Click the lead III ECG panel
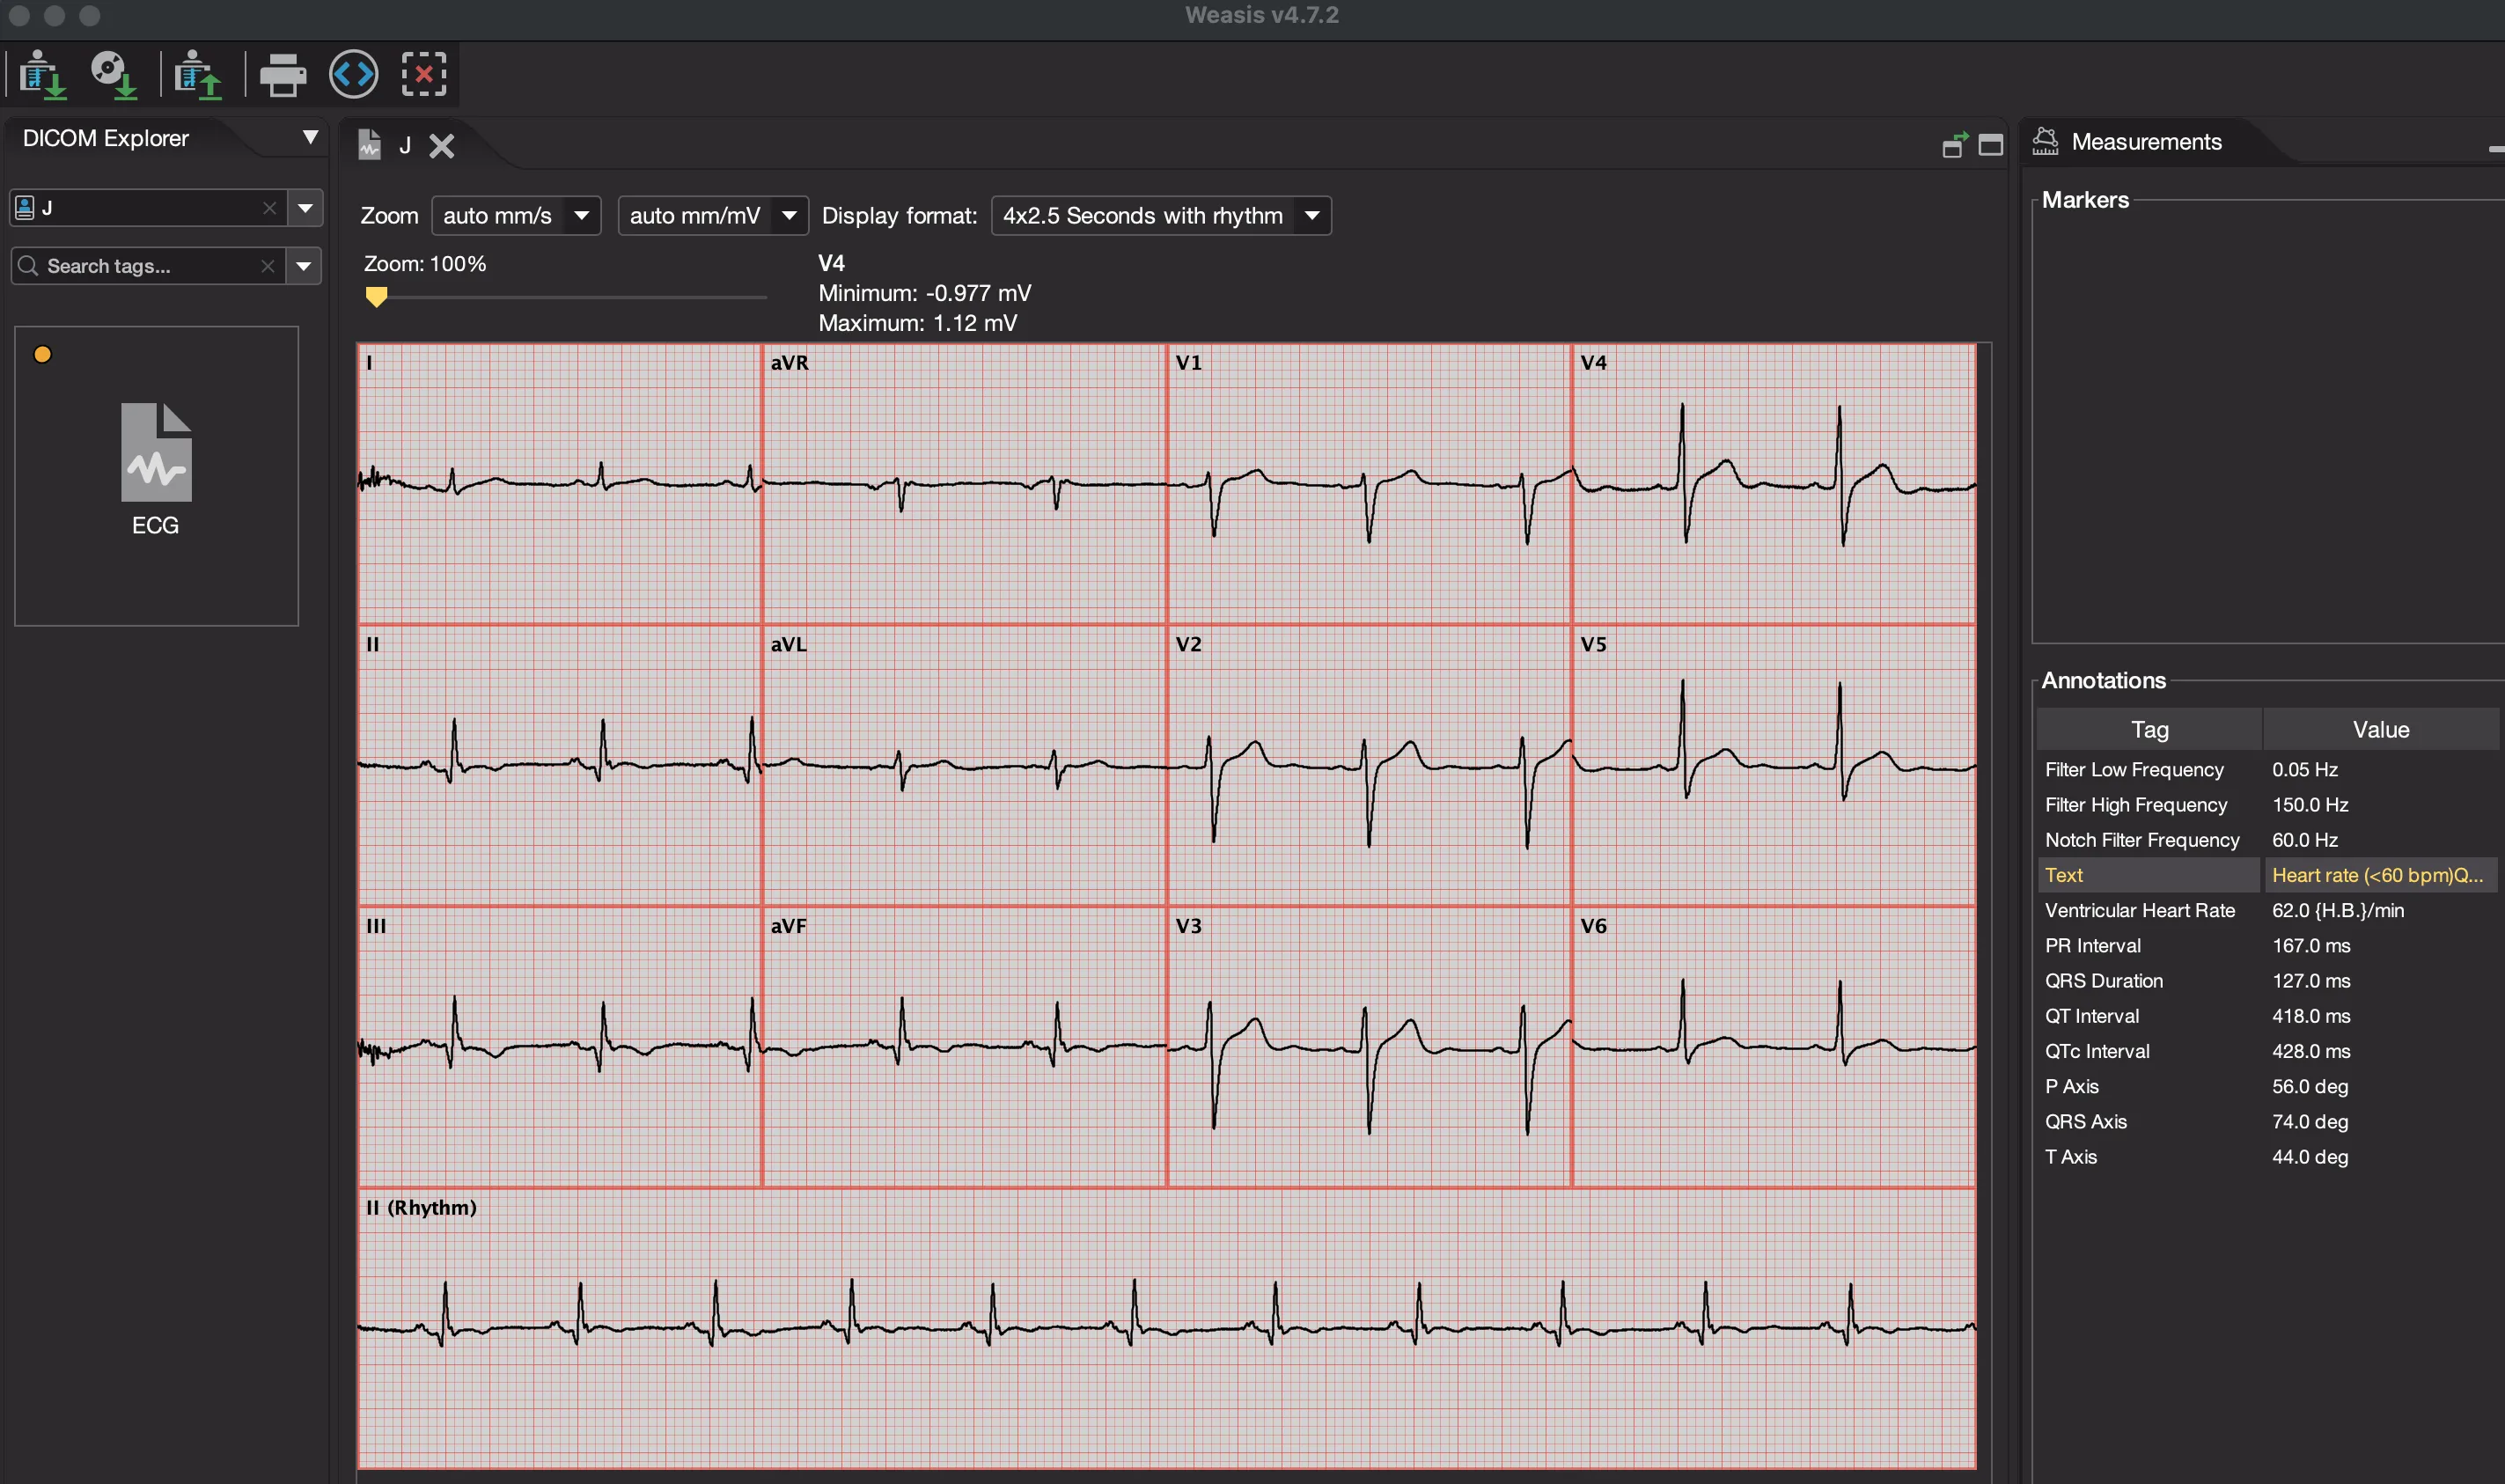 pos(560,1047)
